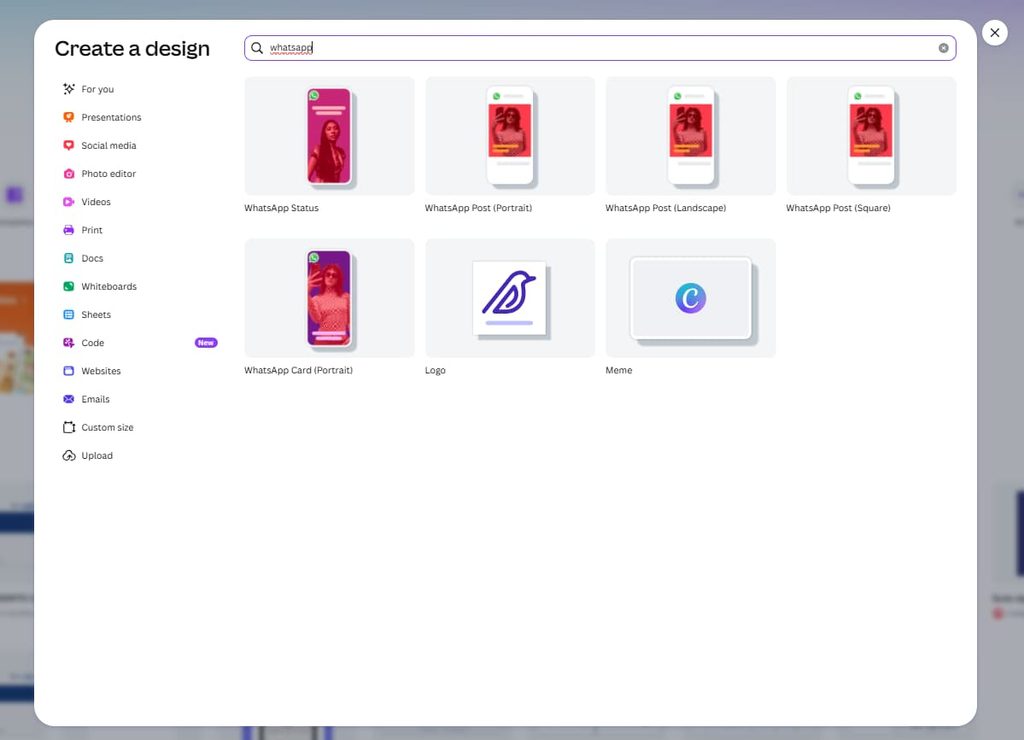Screen dimensions: 1024x740
Task: Click the Print printer icon
Action: point(69,230)
